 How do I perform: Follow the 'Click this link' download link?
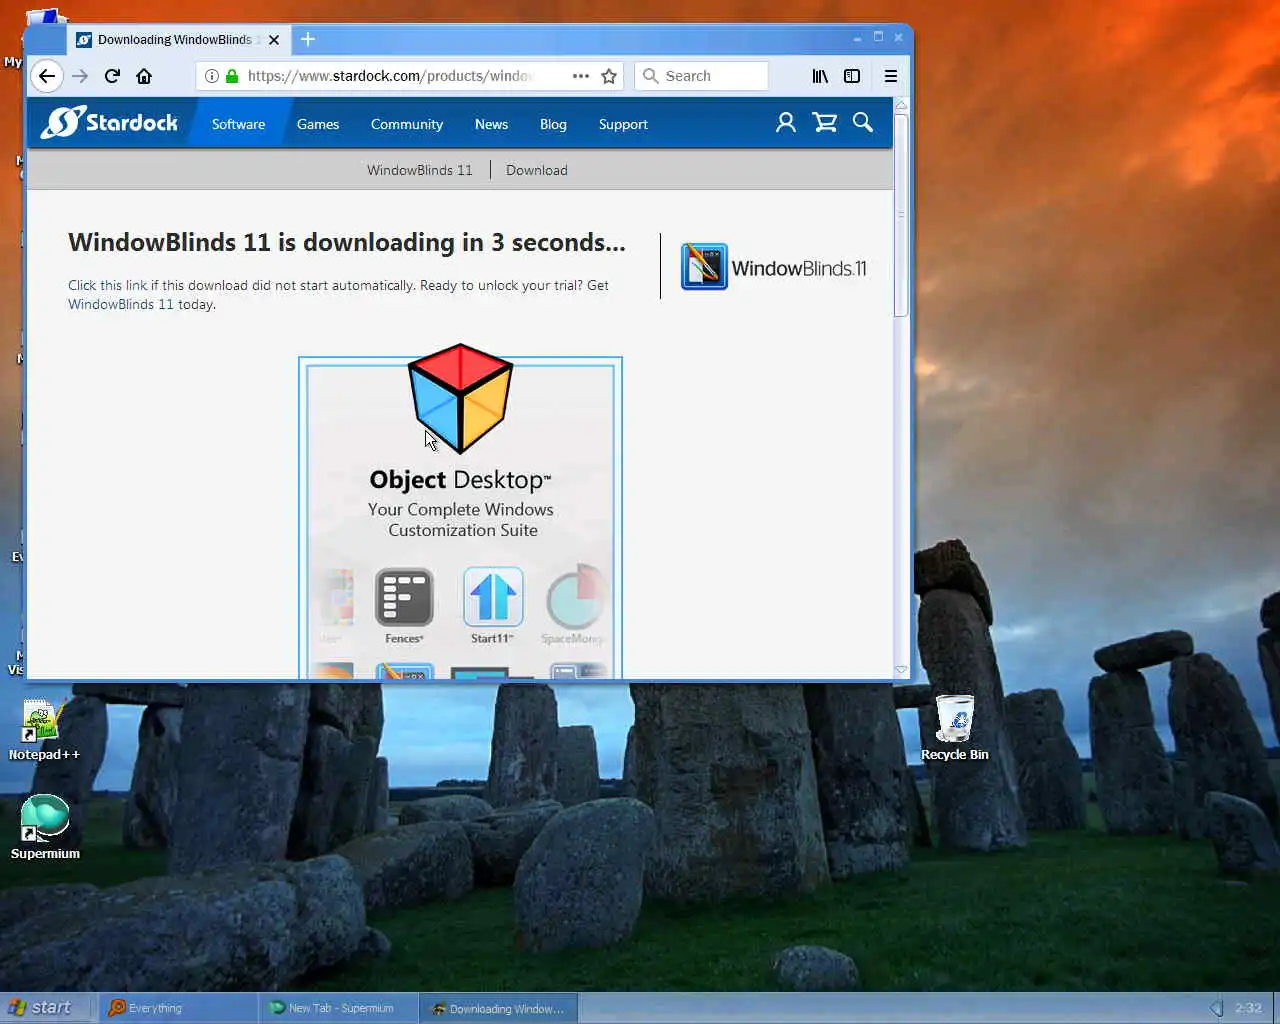(108, 285)
